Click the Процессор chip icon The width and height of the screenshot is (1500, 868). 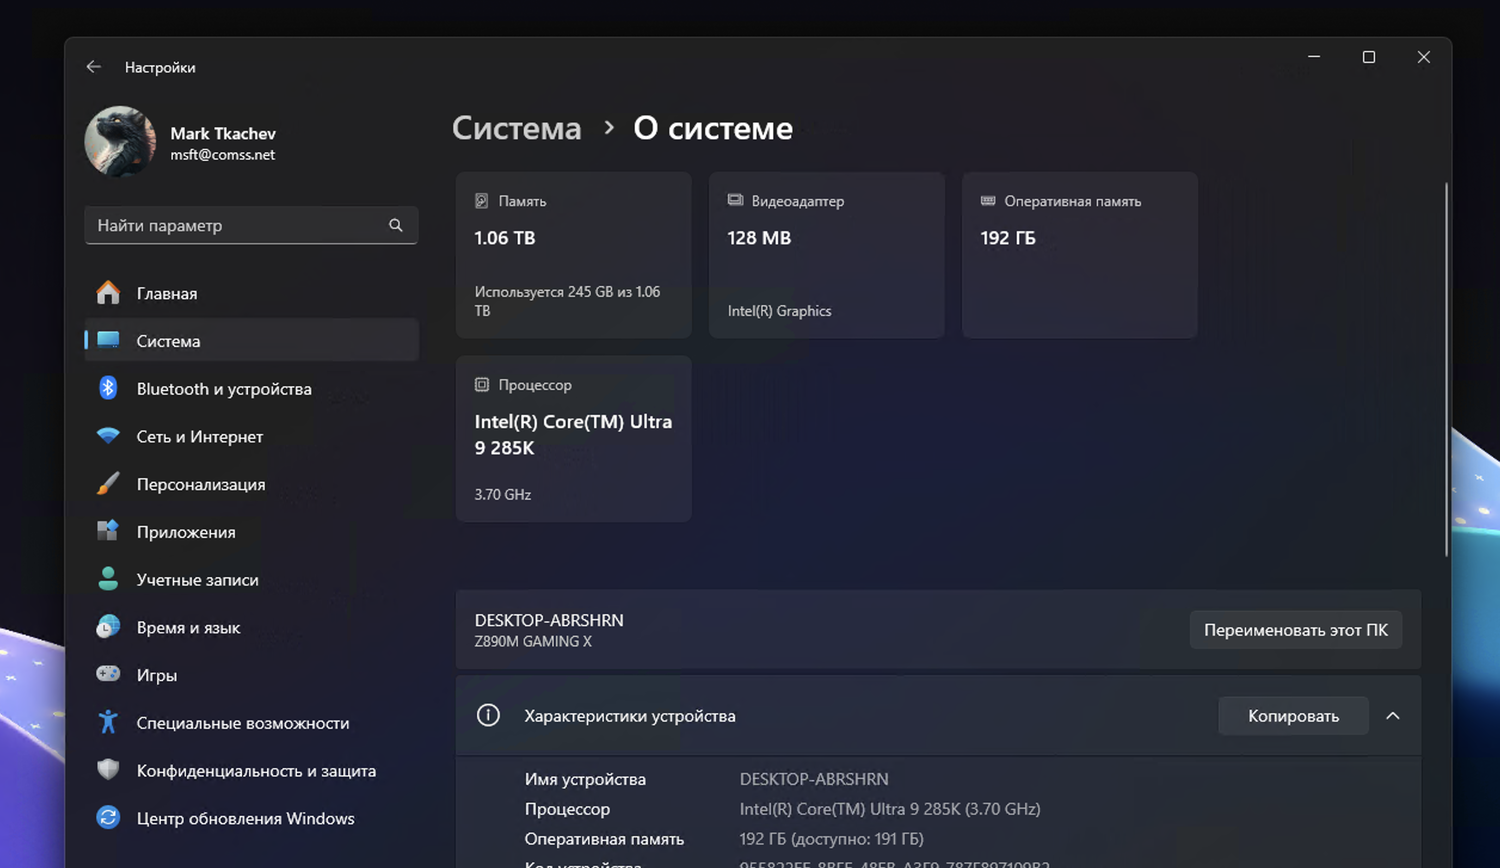click(x=482, y=385)
